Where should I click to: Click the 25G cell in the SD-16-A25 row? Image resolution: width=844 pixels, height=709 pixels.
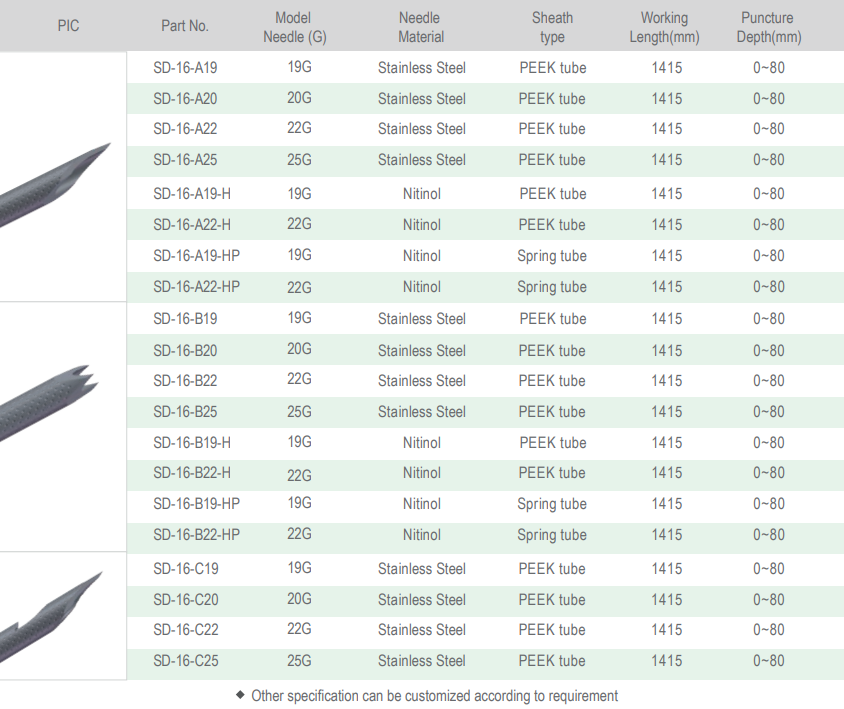pyautogui.click(x=299, y=160)
